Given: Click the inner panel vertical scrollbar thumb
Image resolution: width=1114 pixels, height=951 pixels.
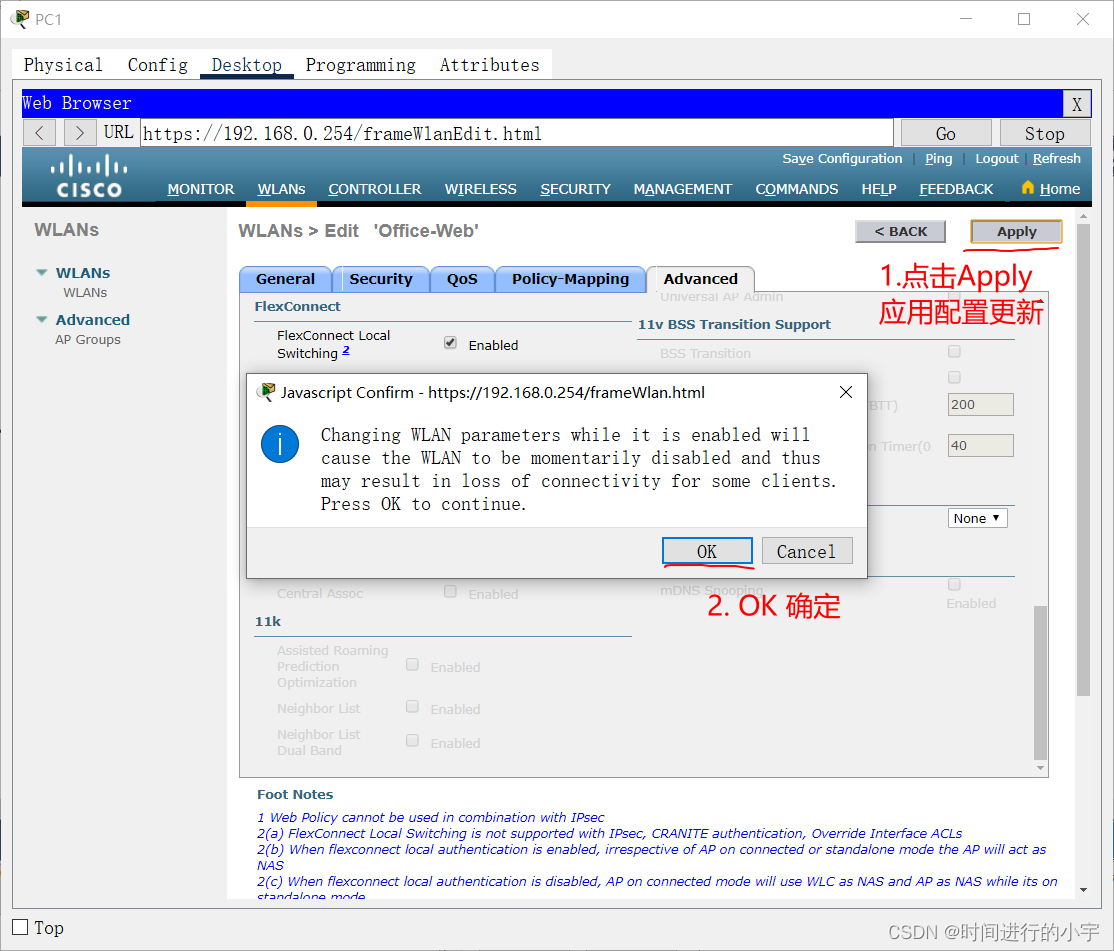Looking at the screenshot, I should coord(1040,682).
